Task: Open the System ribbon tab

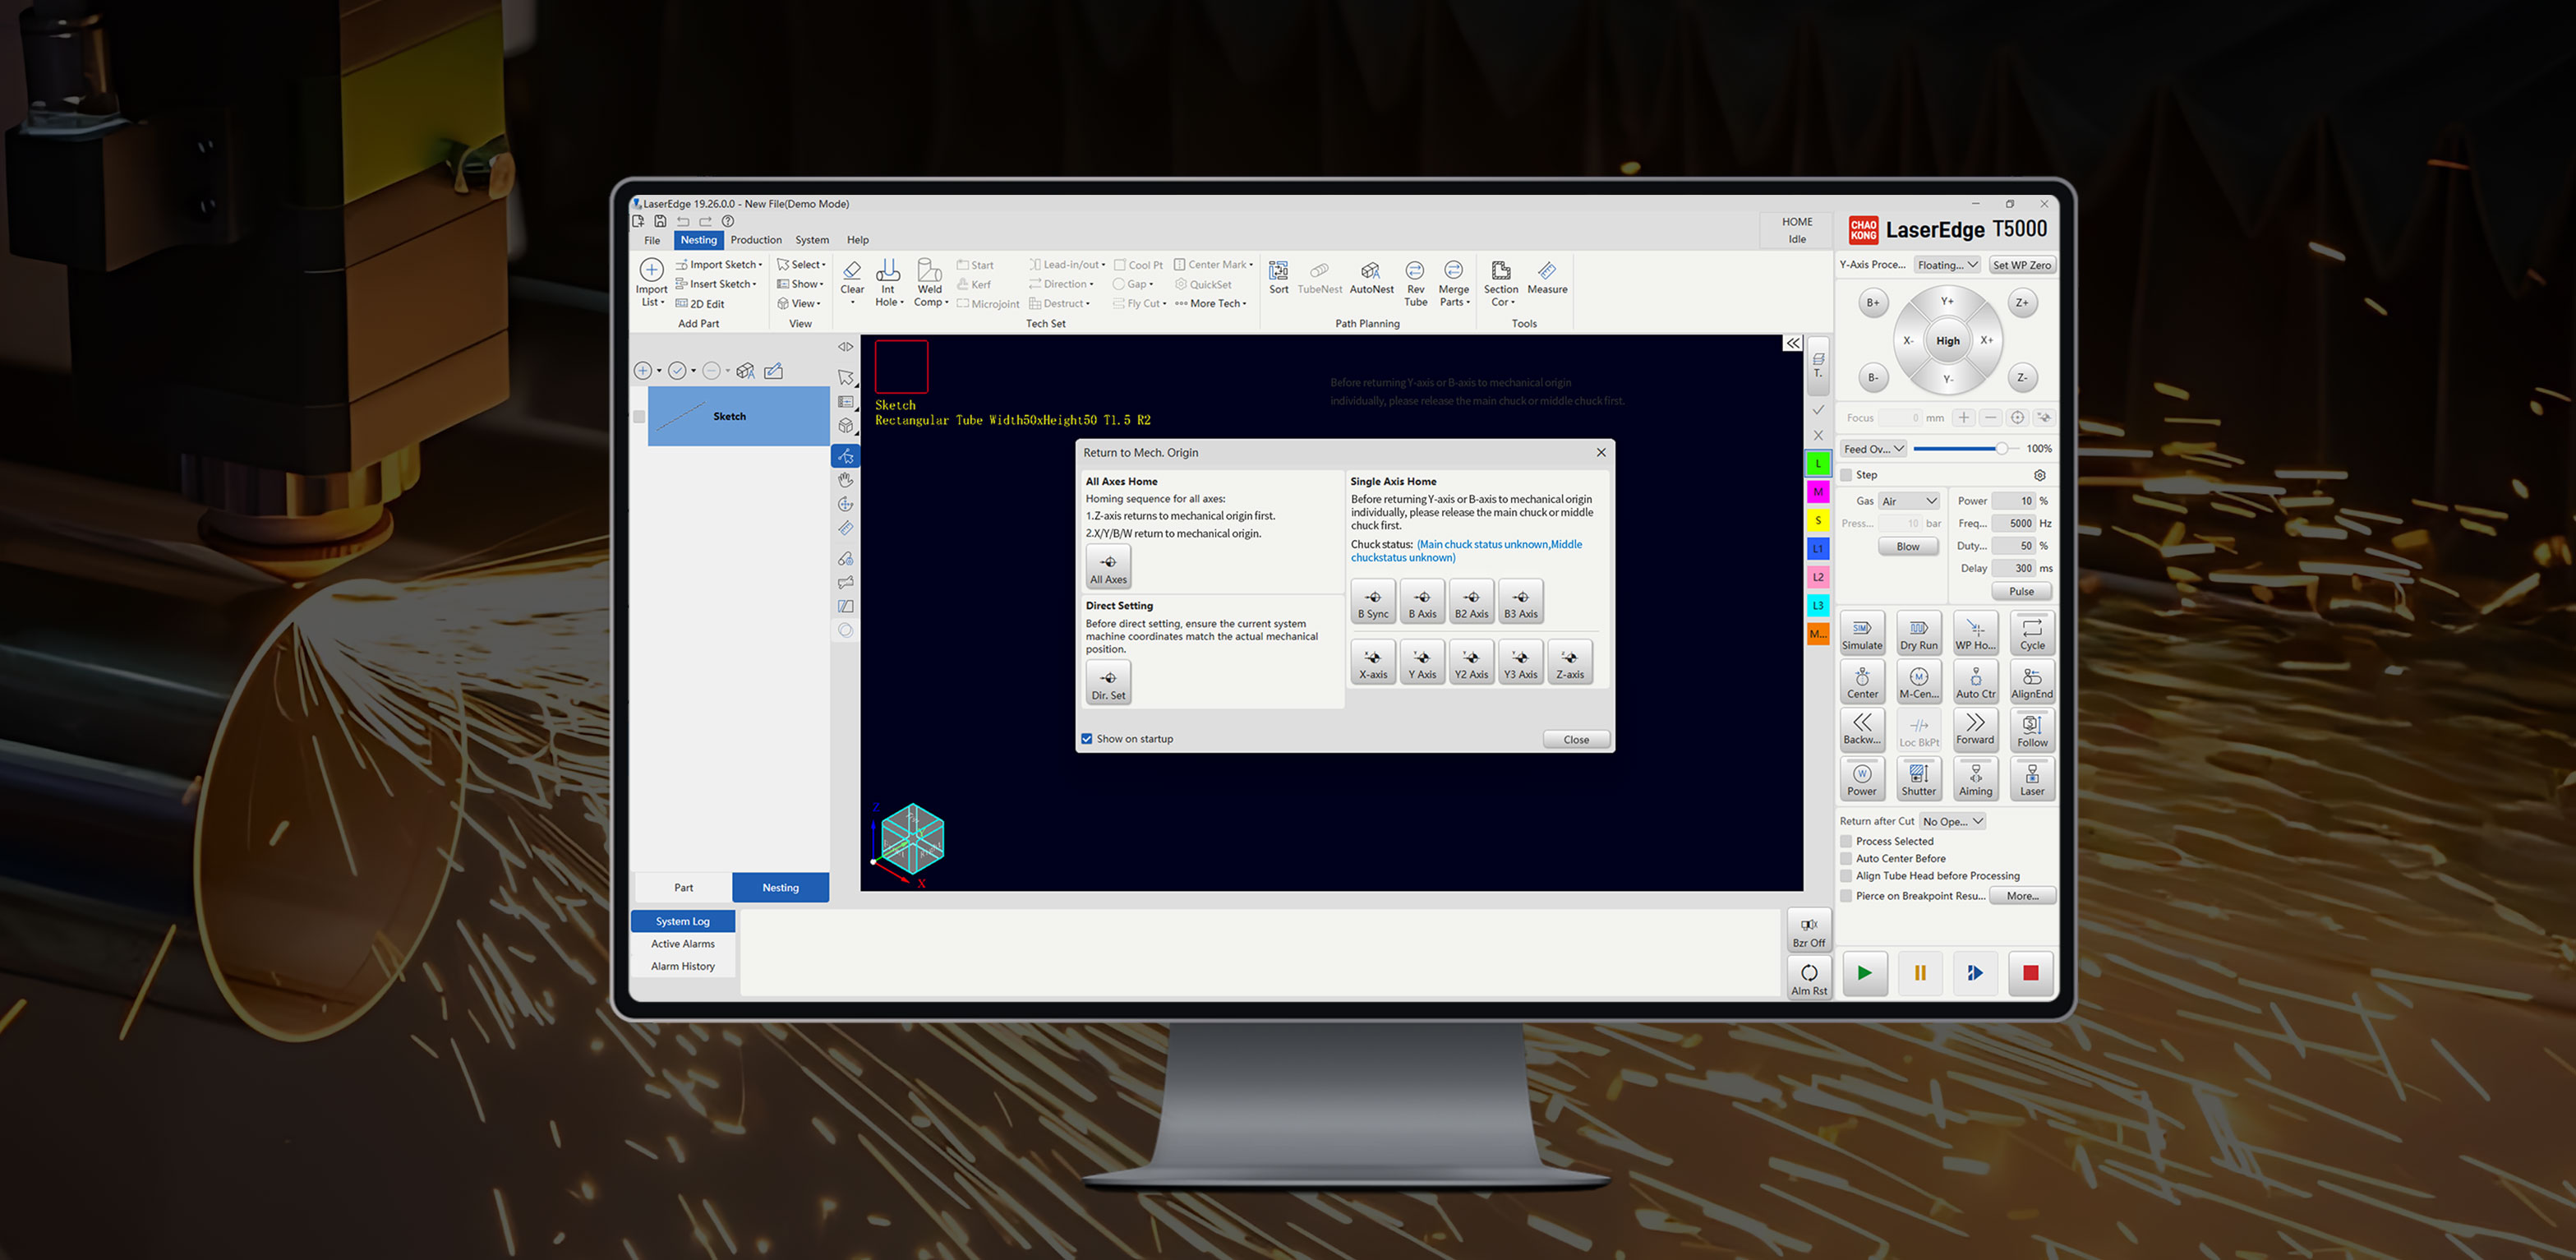Action: coord(812,240)
